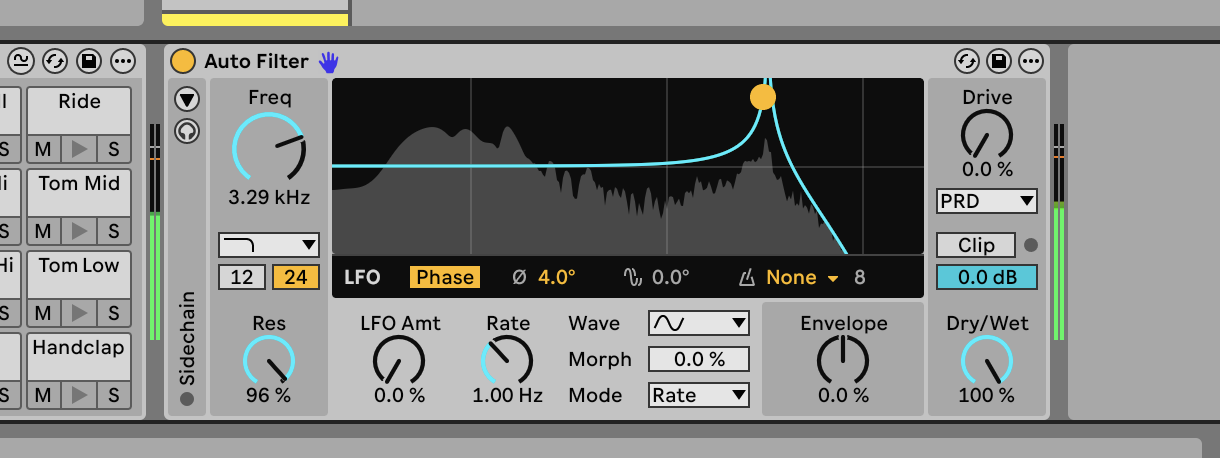Click the 4.0° phase value

point(557,277)
